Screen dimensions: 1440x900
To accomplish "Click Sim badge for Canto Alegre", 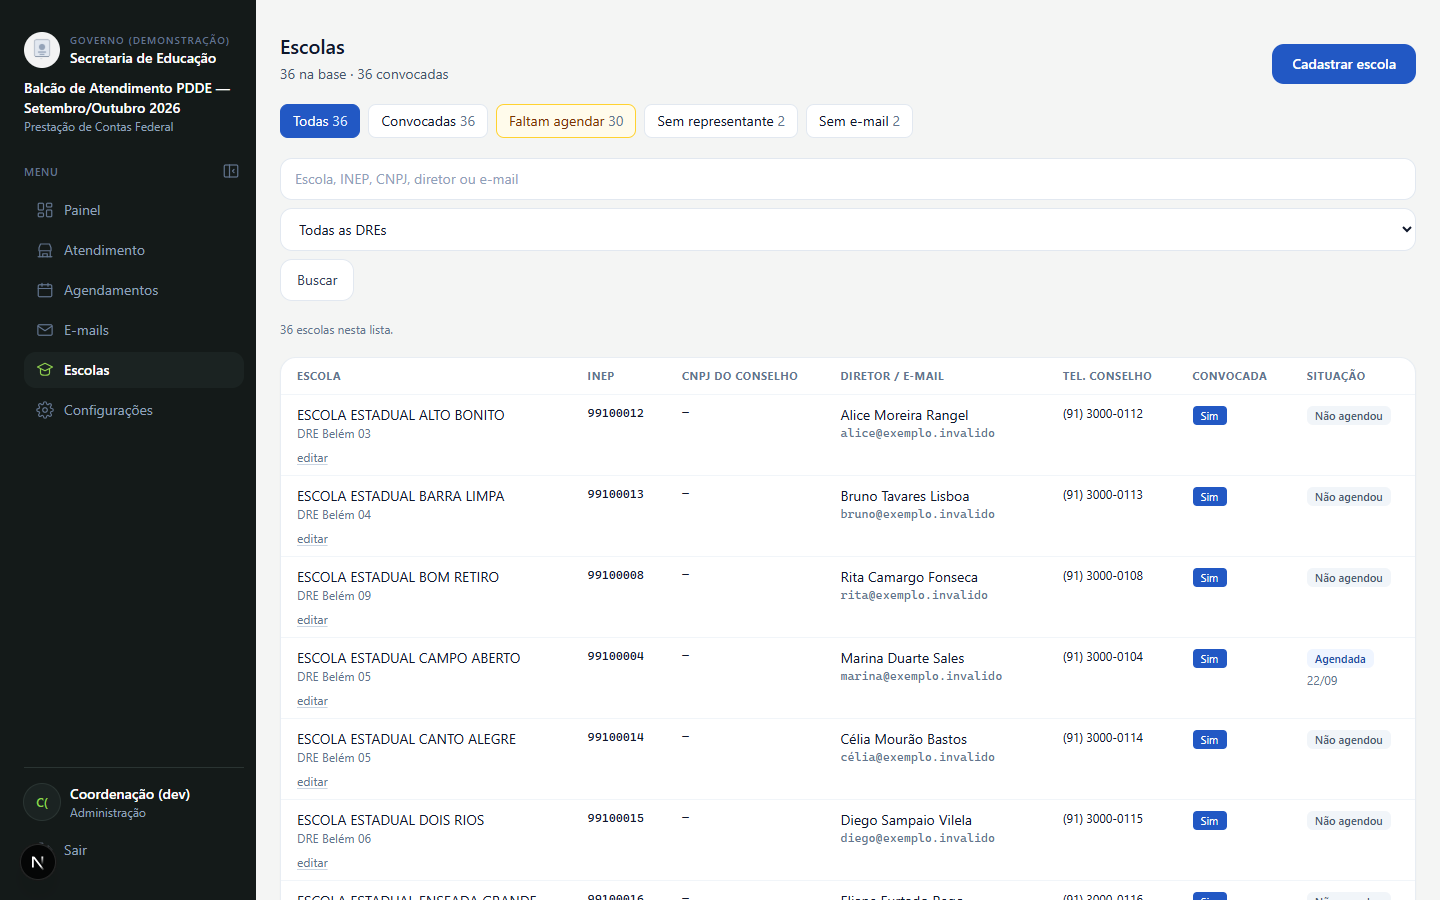I will (x=1209, y=740).
